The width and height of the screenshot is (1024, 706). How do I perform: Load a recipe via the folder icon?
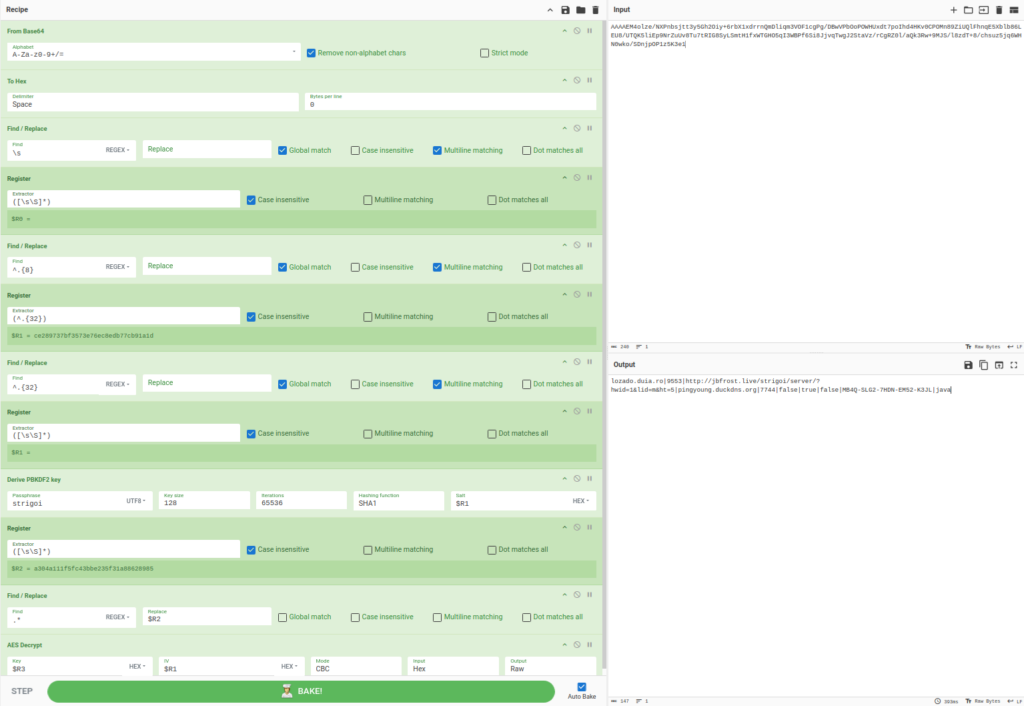click(x=580, y=10)
